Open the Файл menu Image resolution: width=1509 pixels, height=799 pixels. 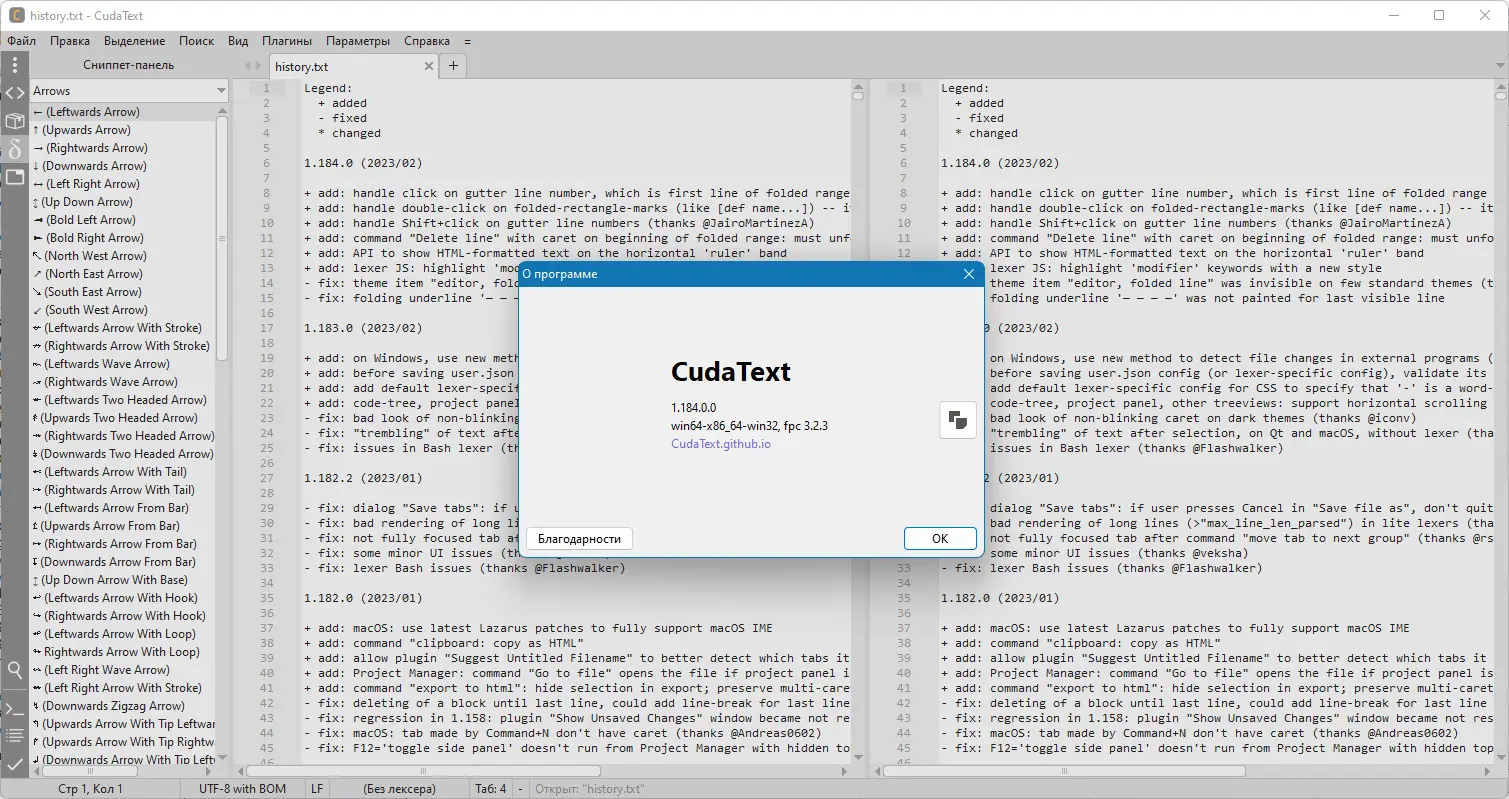(21, 41)
